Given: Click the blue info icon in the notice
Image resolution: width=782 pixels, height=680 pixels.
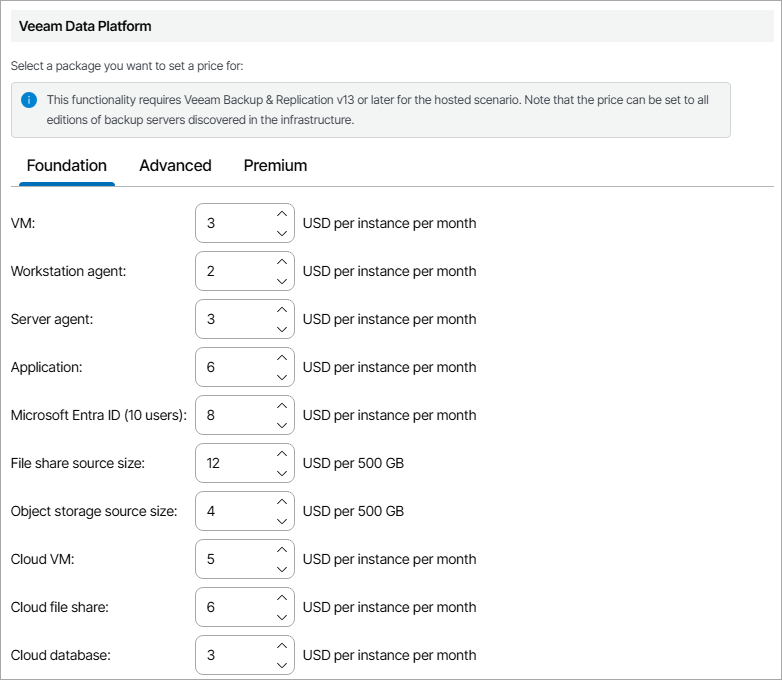Looking at the screenshot, I should click(x=29, y=100).
